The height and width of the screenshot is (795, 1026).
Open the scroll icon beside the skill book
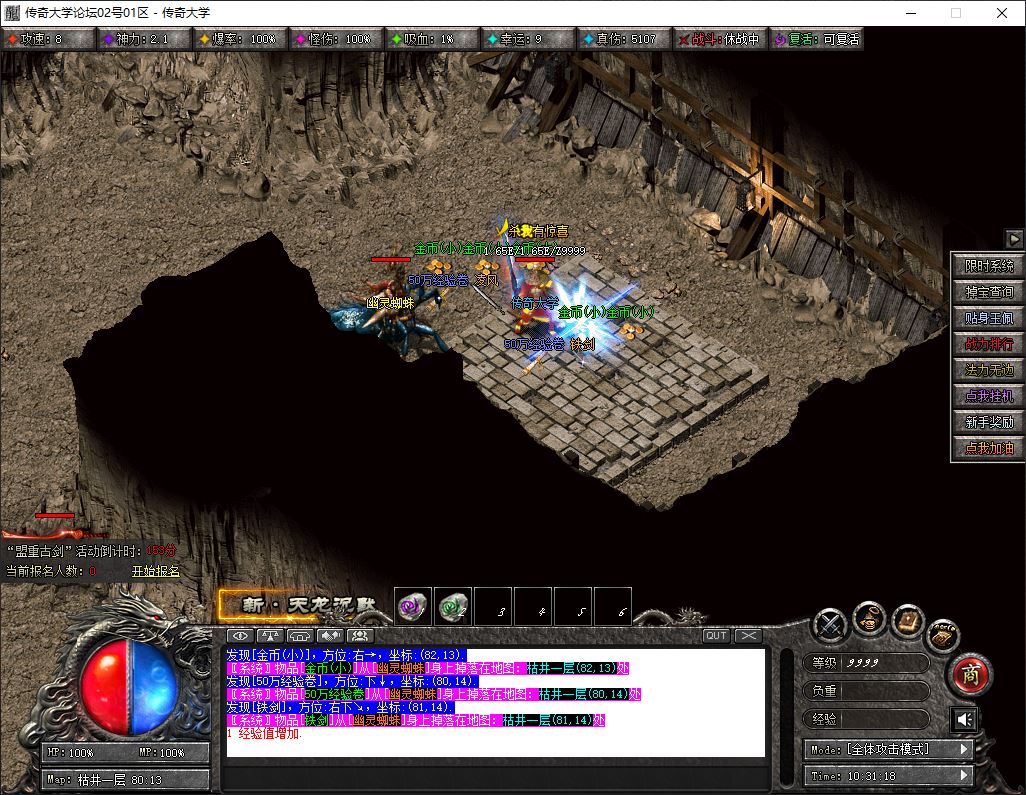pyautogui.click(x=943, y=633)
